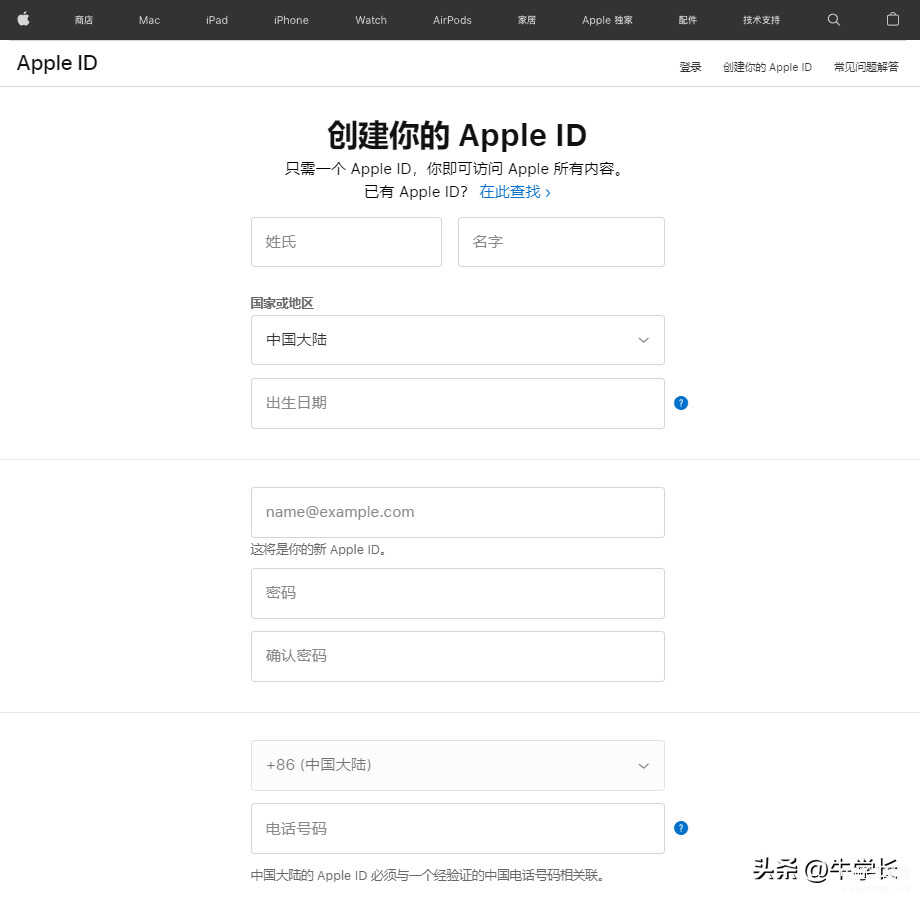Screen dimensions: 920x902
Task: Select the name@example.com email field
Action: (x=457, y=512)
